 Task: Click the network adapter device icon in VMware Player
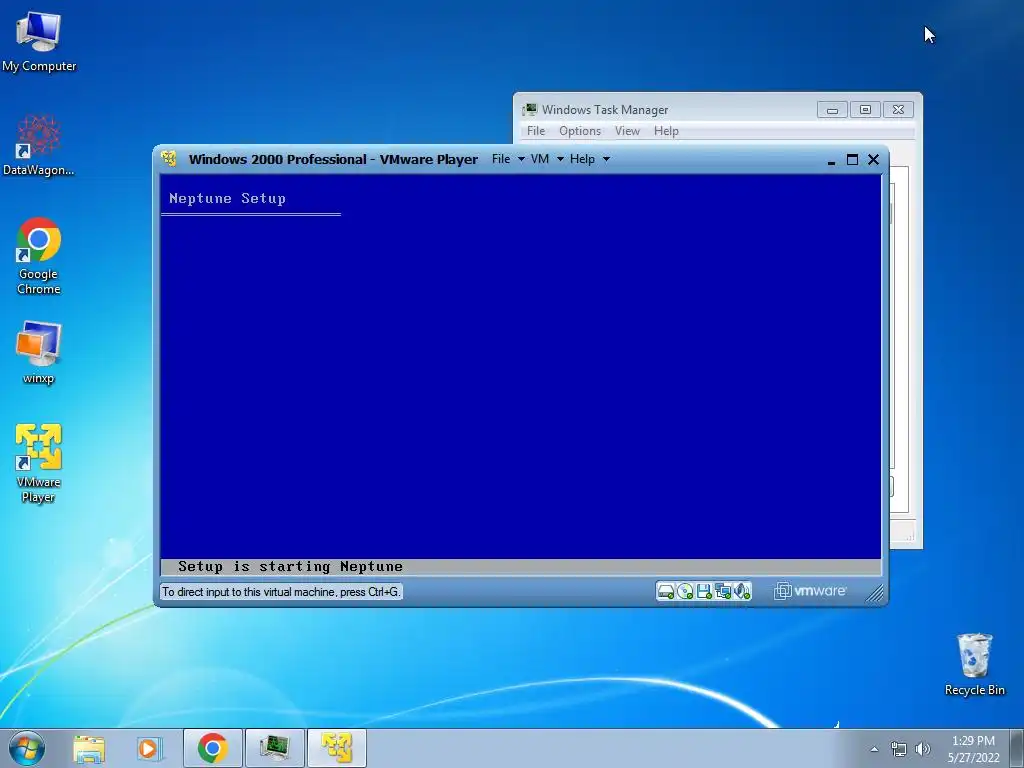coord(723,592)
